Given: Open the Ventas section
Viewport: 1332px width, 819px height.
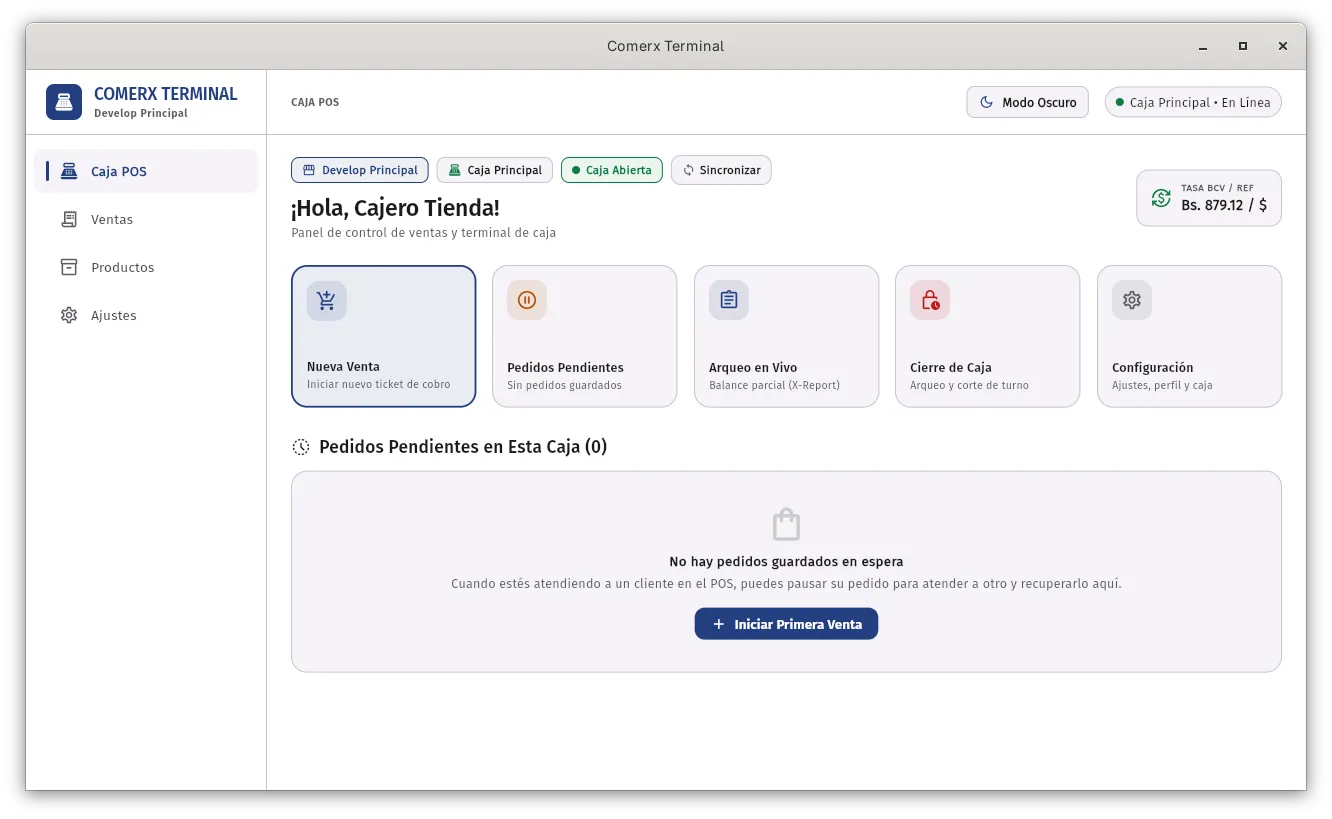Looking at the screenshot, I should (x=146, y=219).
